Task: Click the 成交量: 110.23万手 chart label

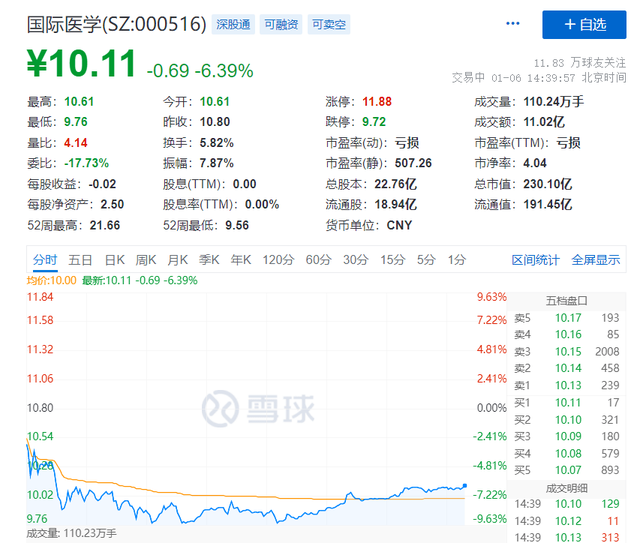Action: pyautogui.click(x=71, y=533)
